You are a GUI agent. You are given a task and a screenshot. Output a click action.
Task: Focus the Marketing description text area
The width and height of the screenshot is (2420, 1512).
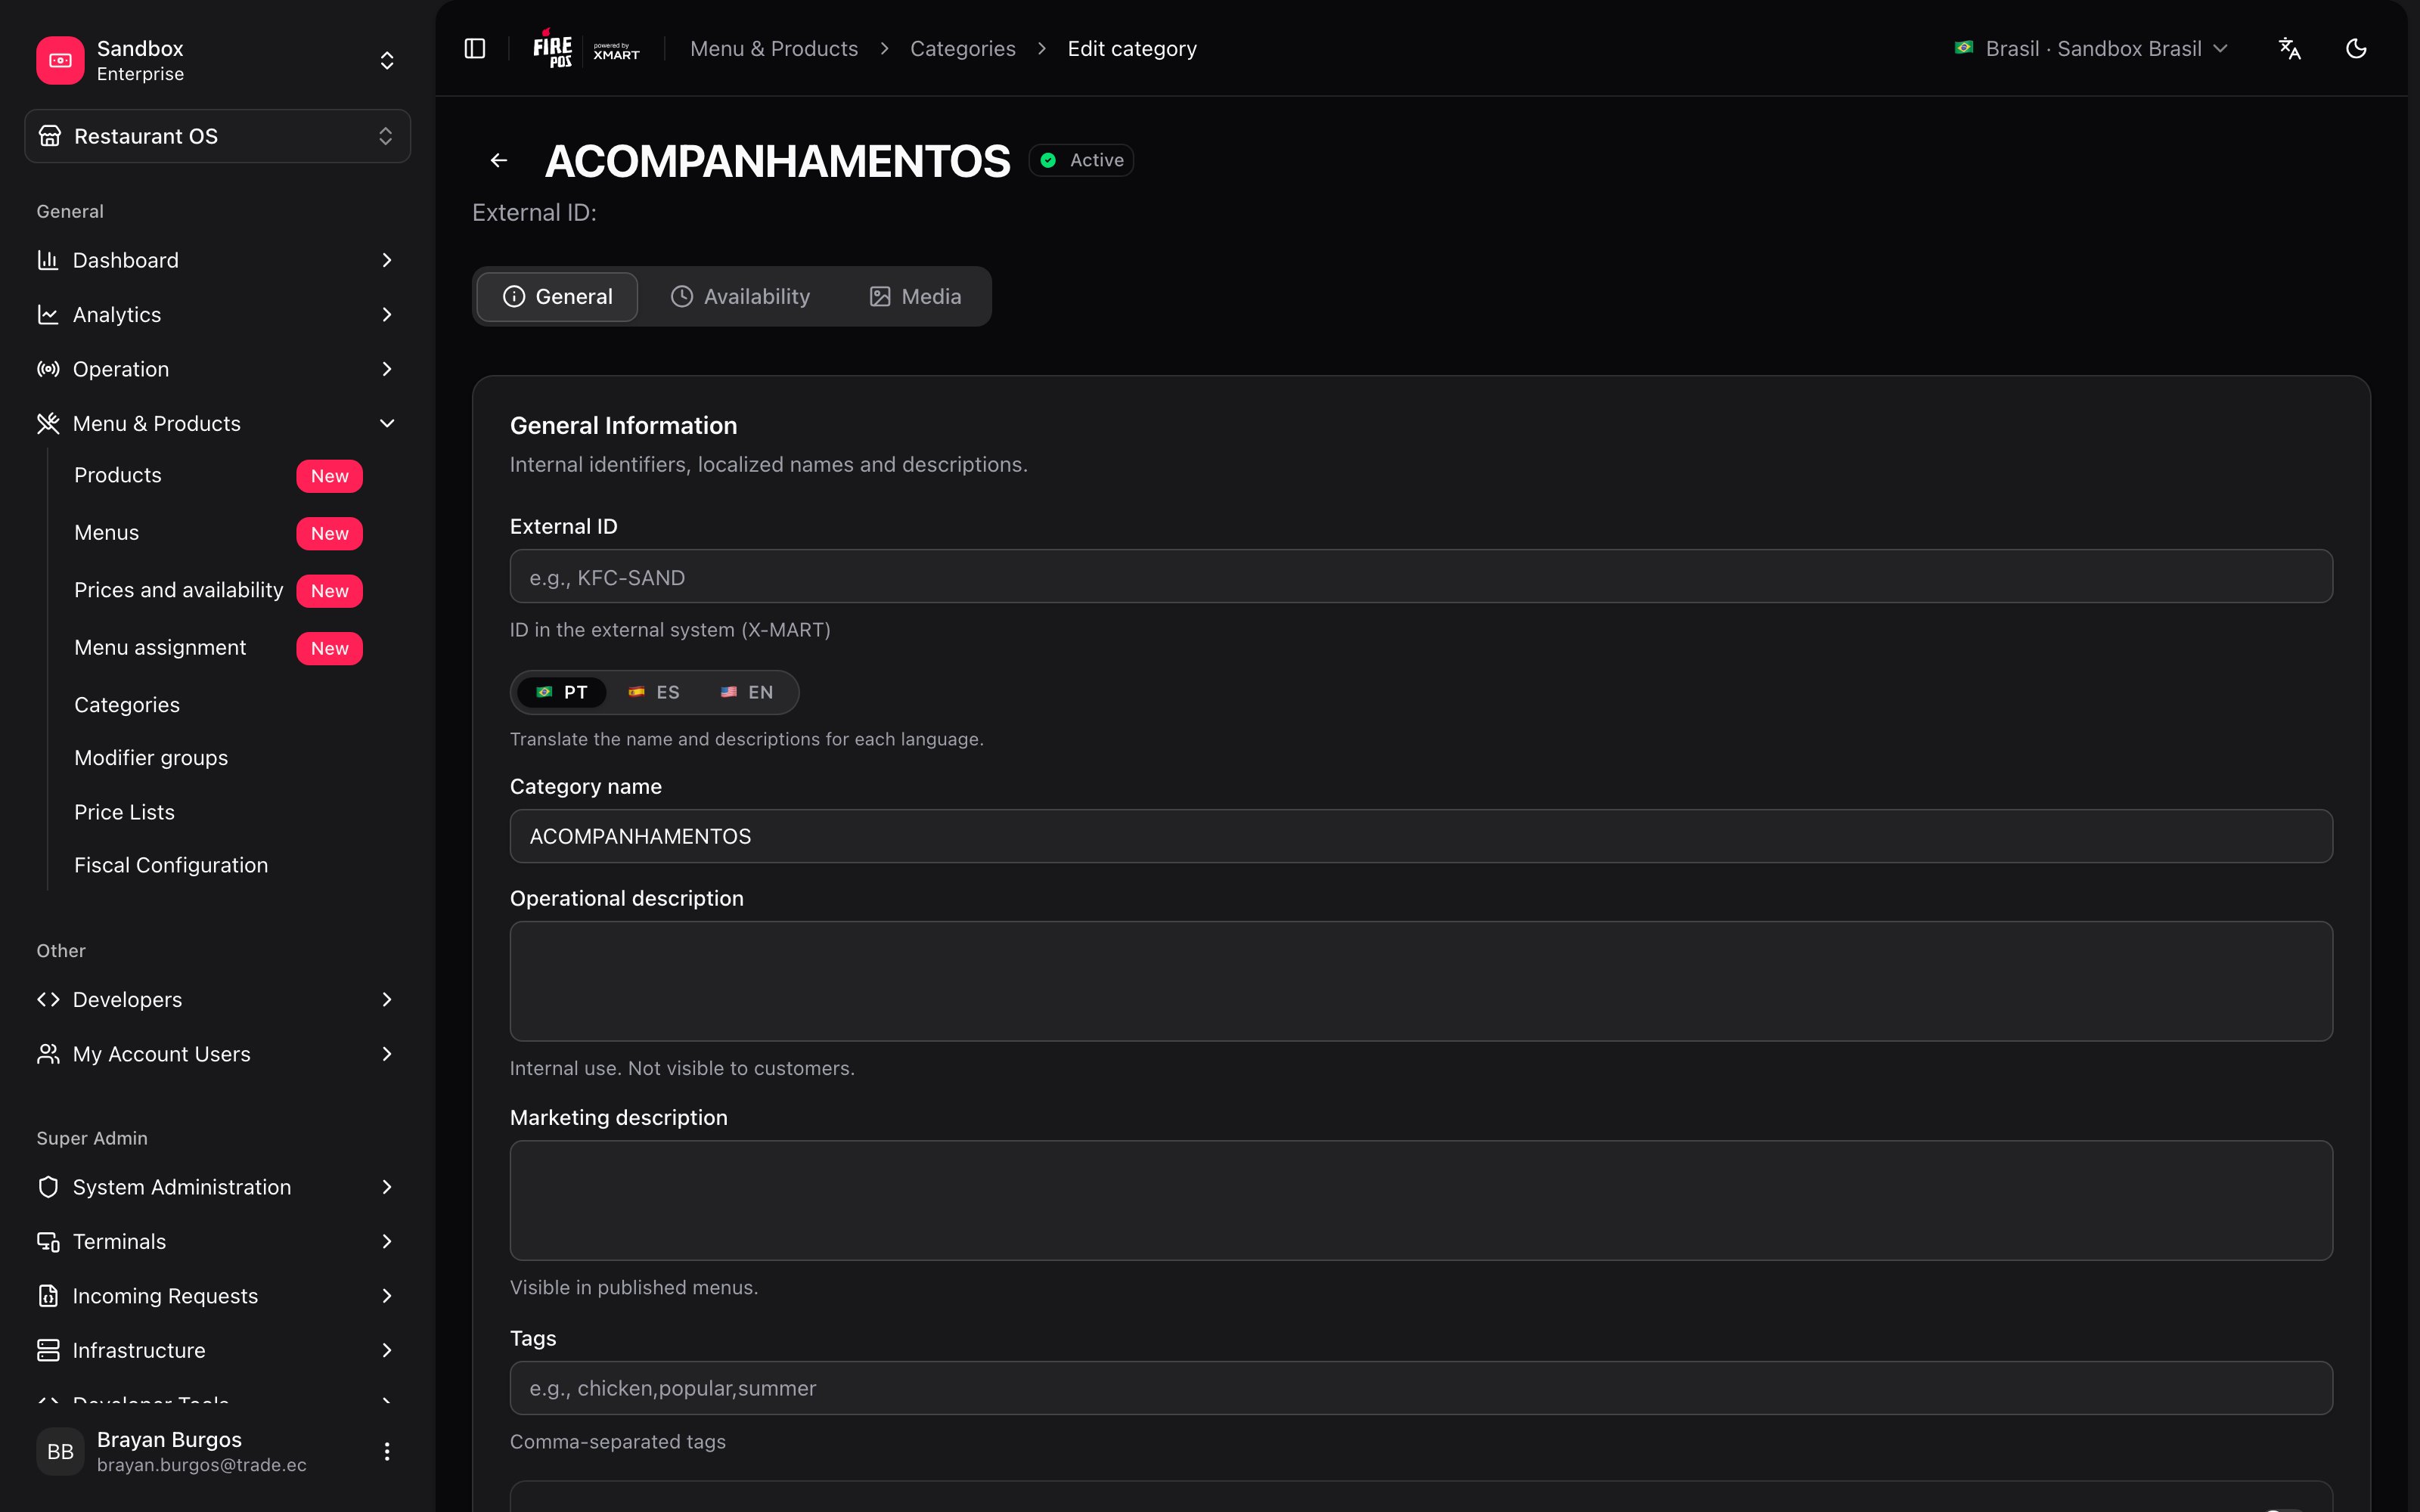point(1421,1200)
